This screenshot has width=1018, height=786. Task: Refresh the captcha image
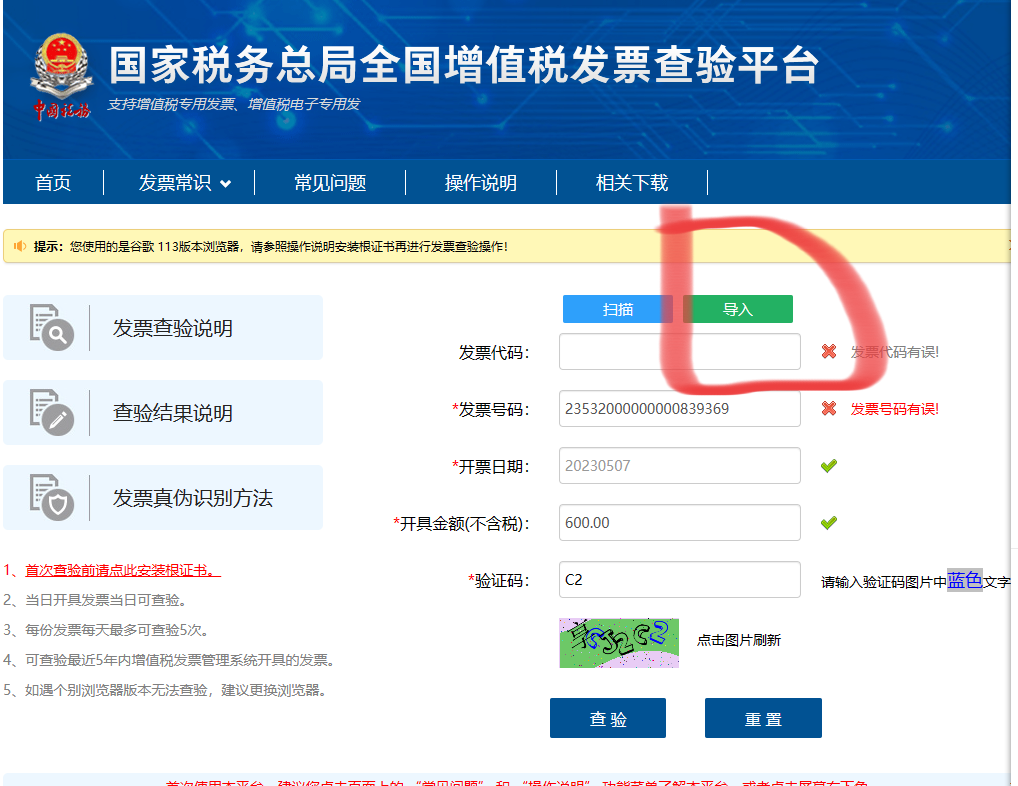619,643
